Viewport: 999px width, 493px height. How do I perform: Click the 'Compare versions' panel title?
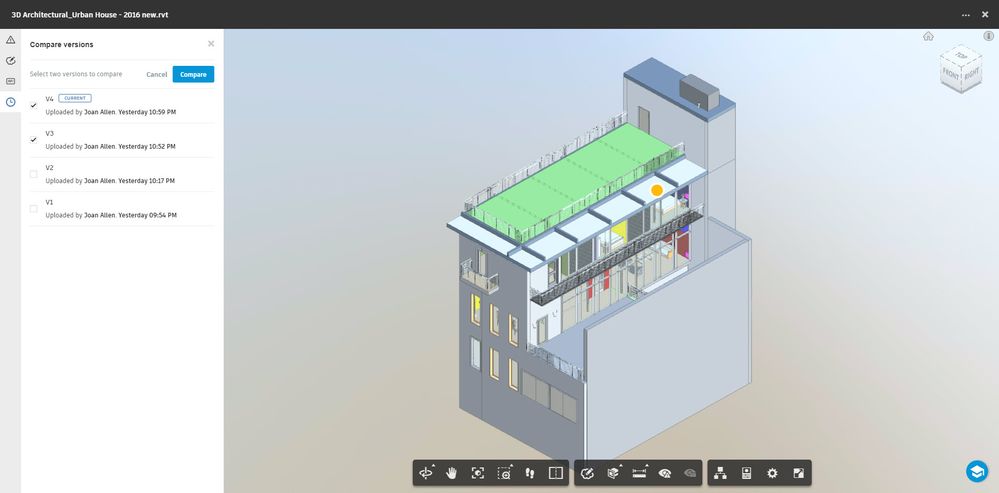point(61,45)
